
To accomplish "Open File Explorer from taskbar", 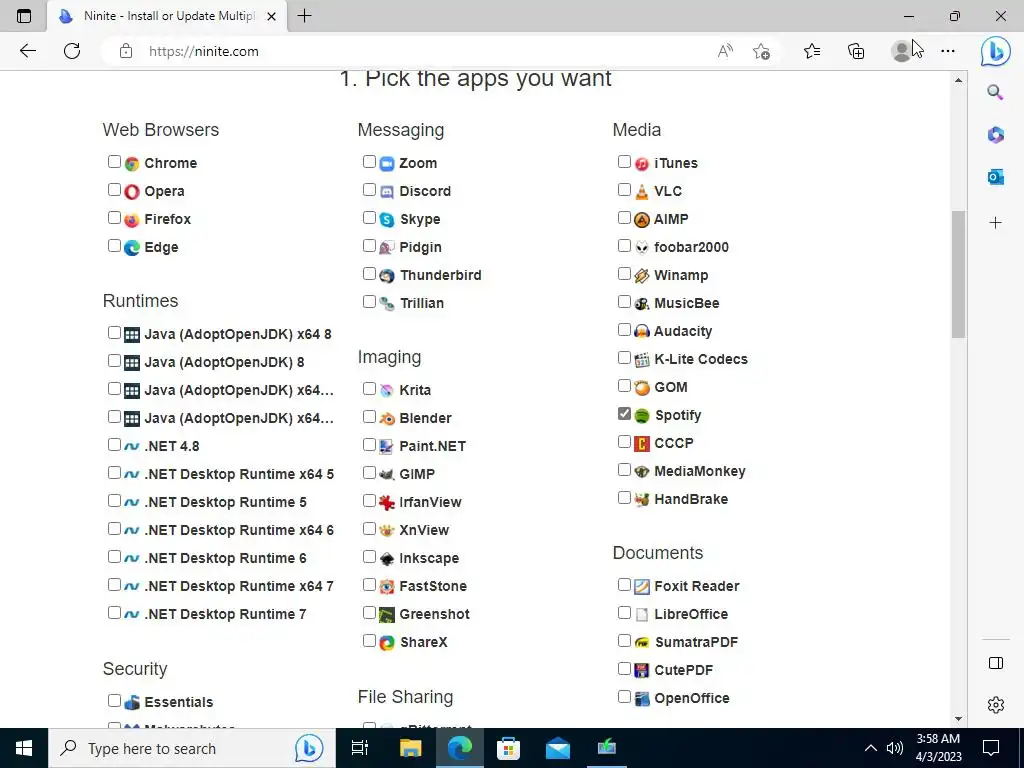I will pyautogui.click(x=410, y=748).
